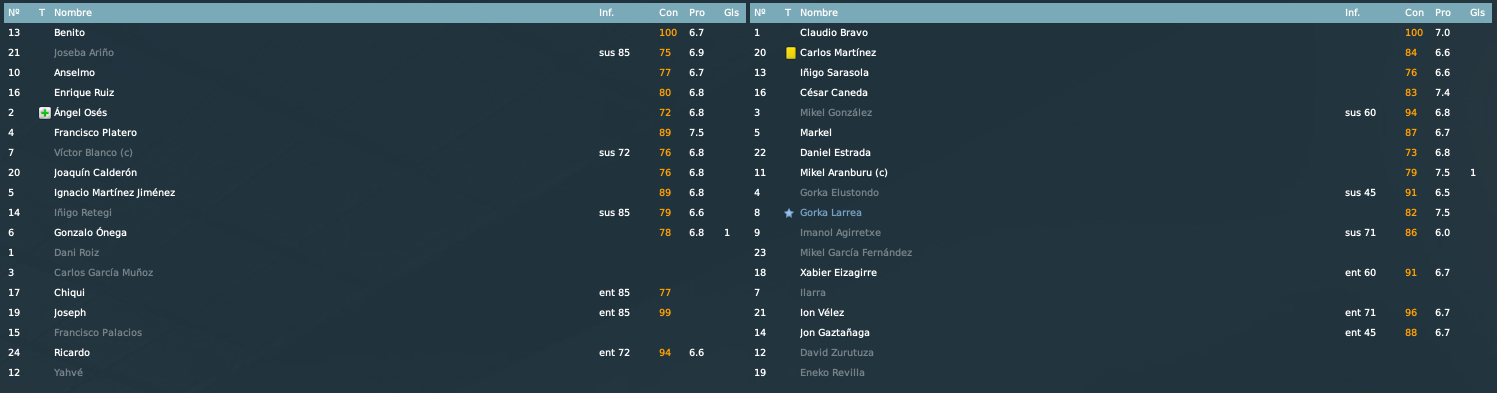Open Jon Gaztañaga player entry
Screen dimensions: 1497x393
click(x=837, y=333)
